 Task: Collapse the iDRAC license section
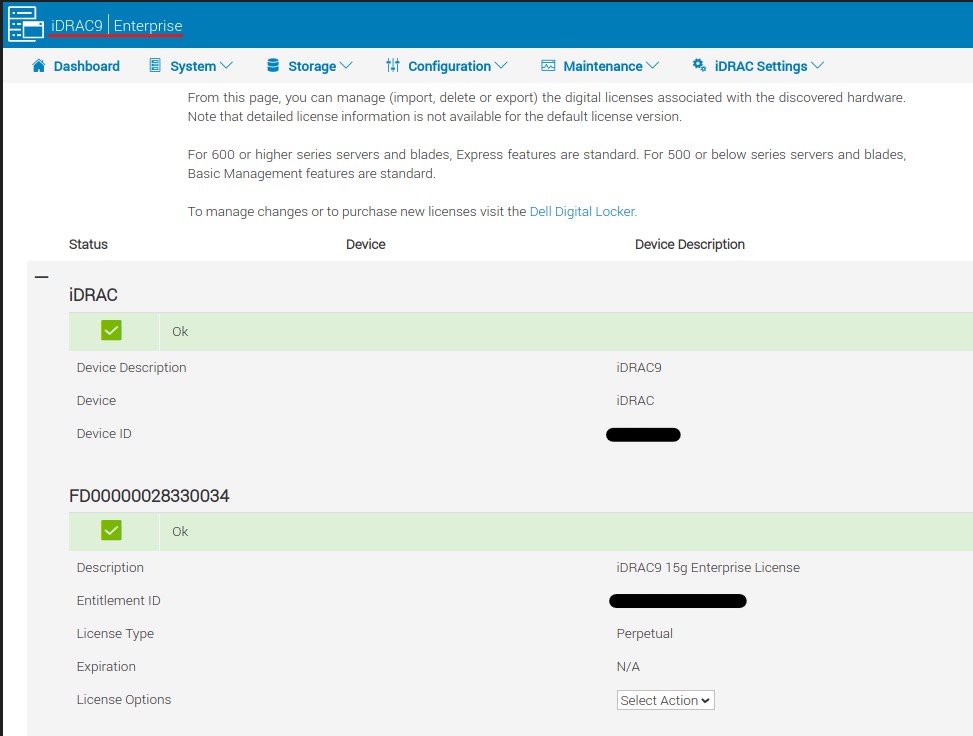pyautogui.click(x=41, y=275)
